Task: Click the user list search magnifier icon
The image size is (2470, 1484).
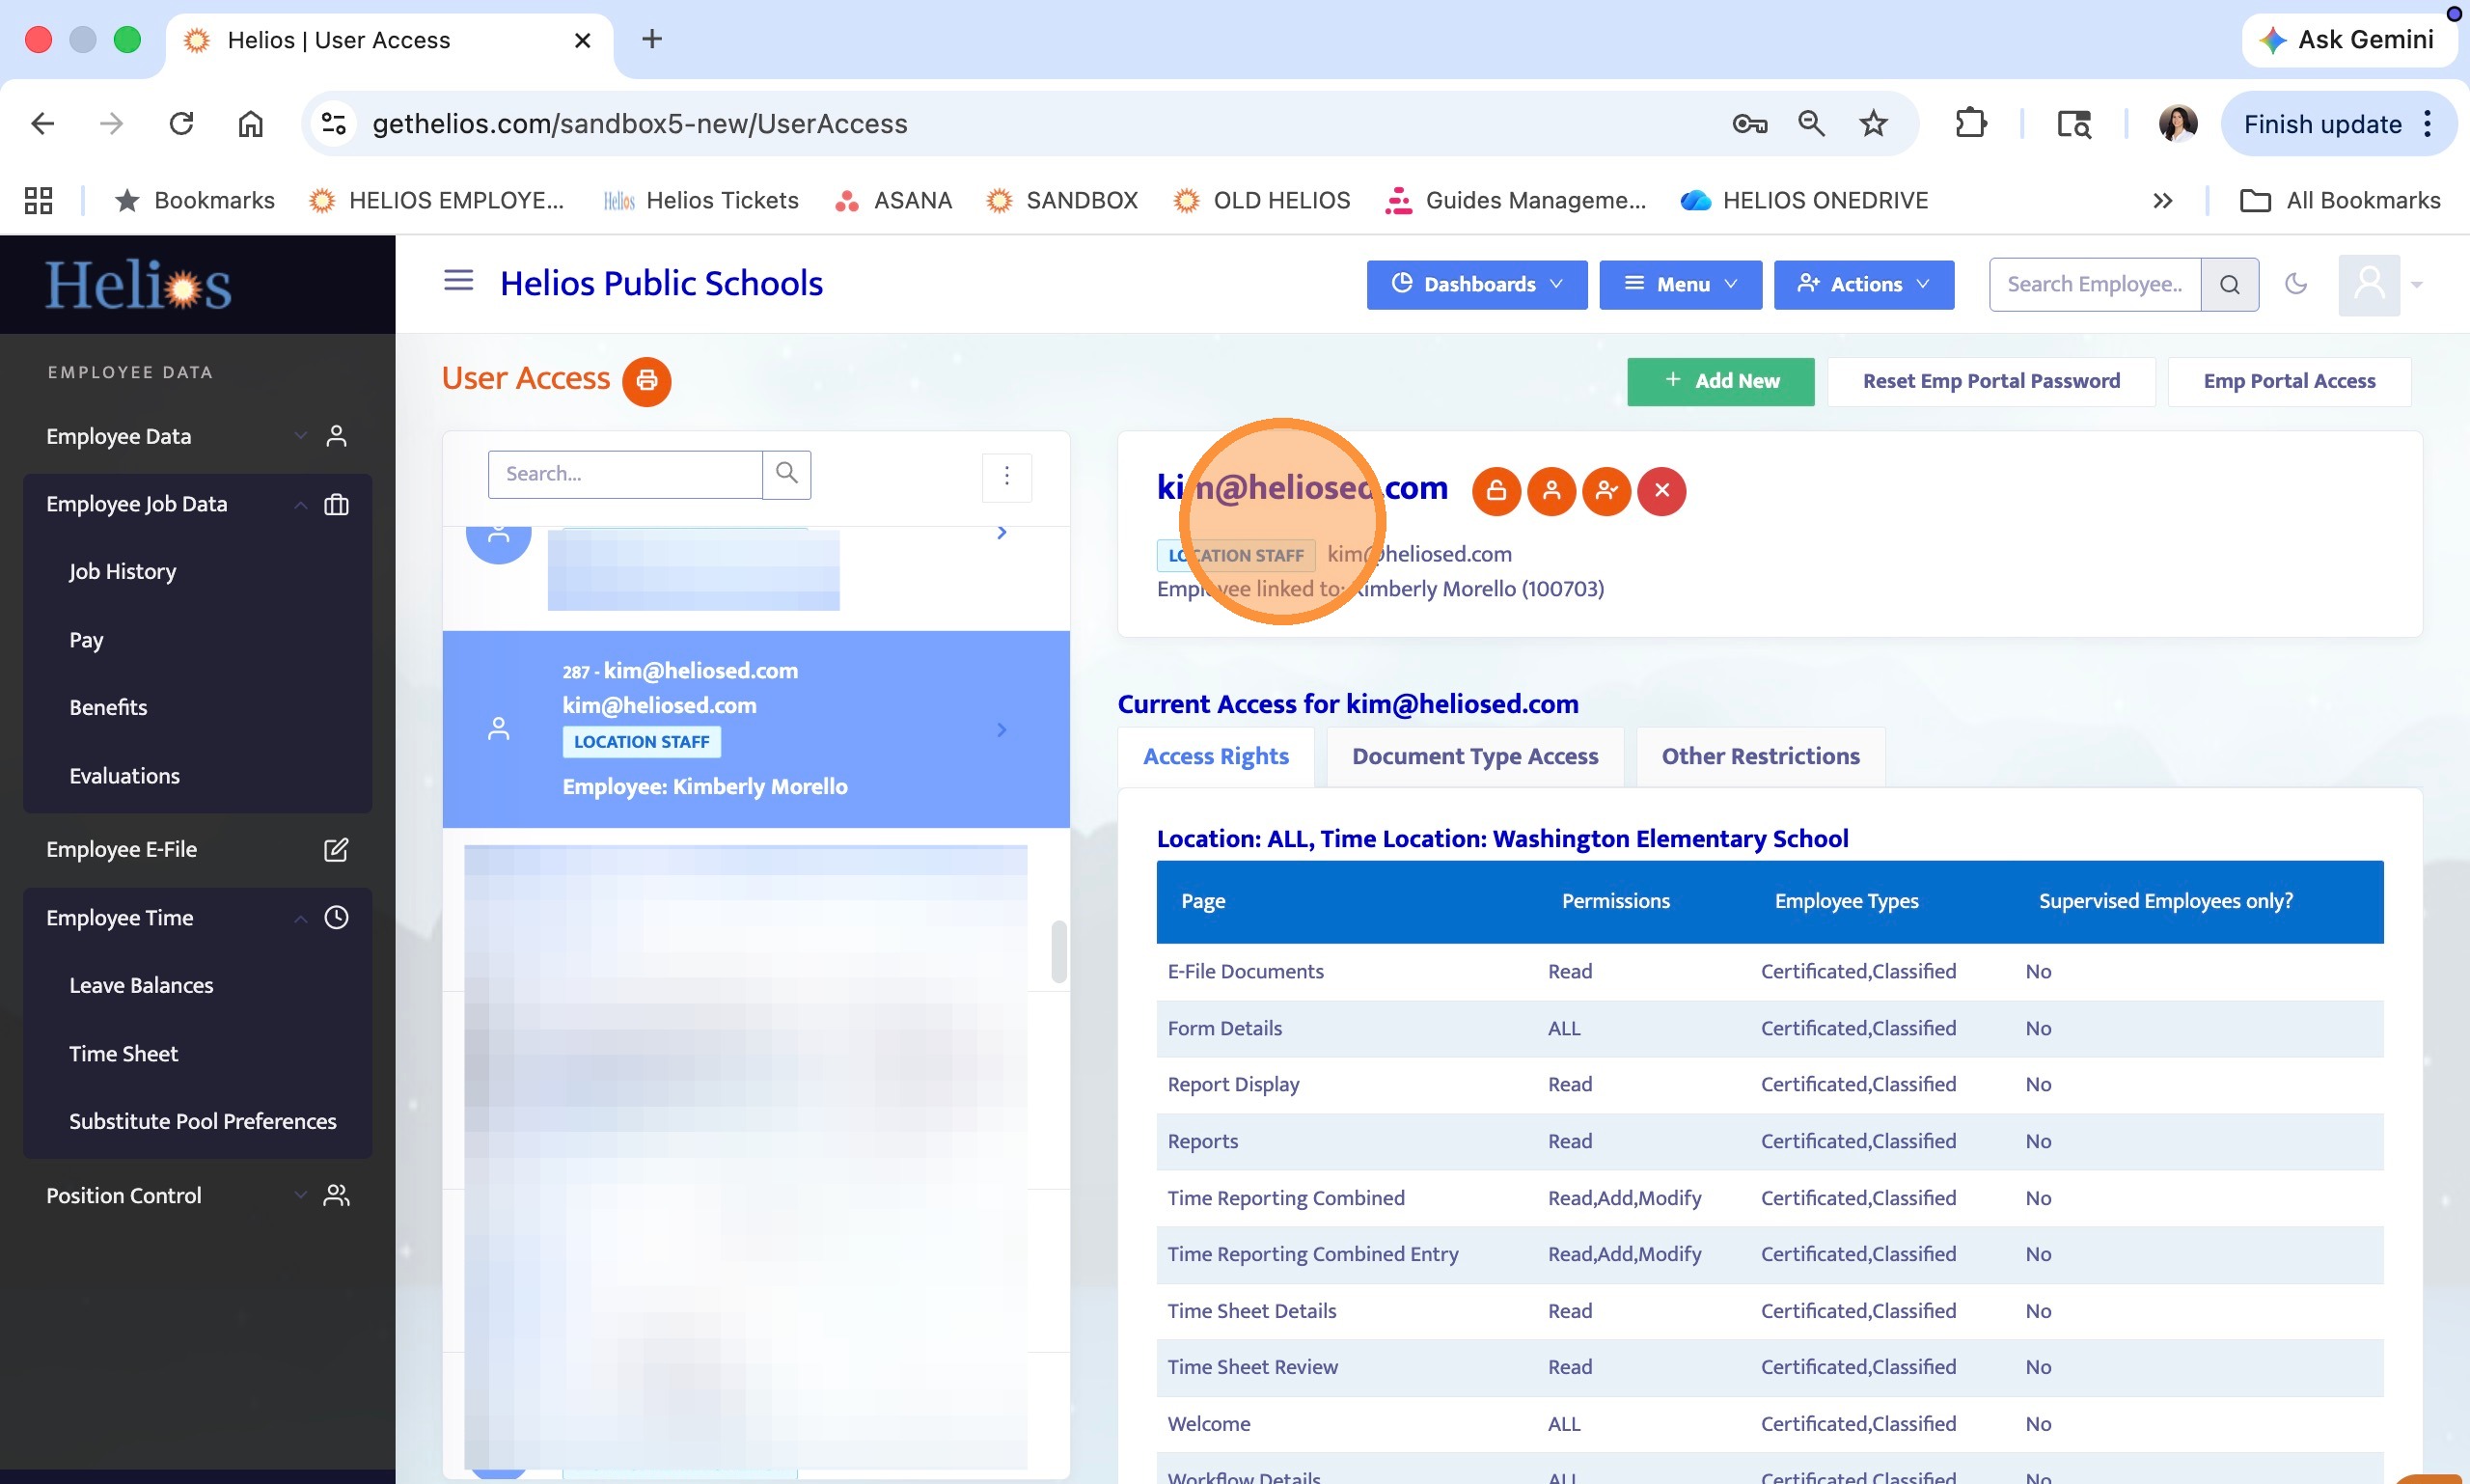Action: coord(786,474)
